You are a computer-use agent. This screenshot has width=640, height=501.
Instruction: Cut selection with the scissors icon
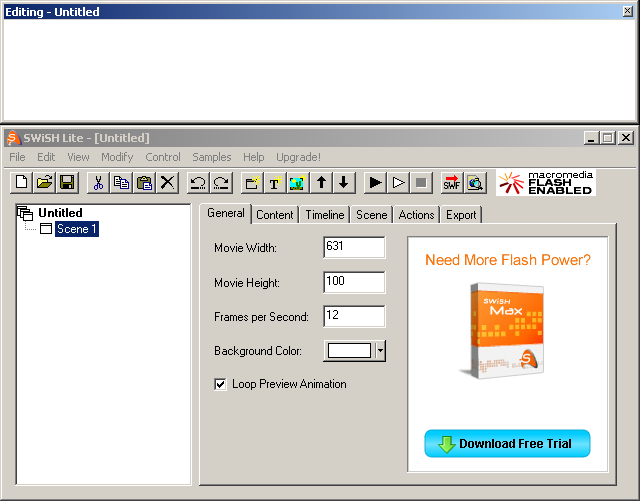click(98, 182)
